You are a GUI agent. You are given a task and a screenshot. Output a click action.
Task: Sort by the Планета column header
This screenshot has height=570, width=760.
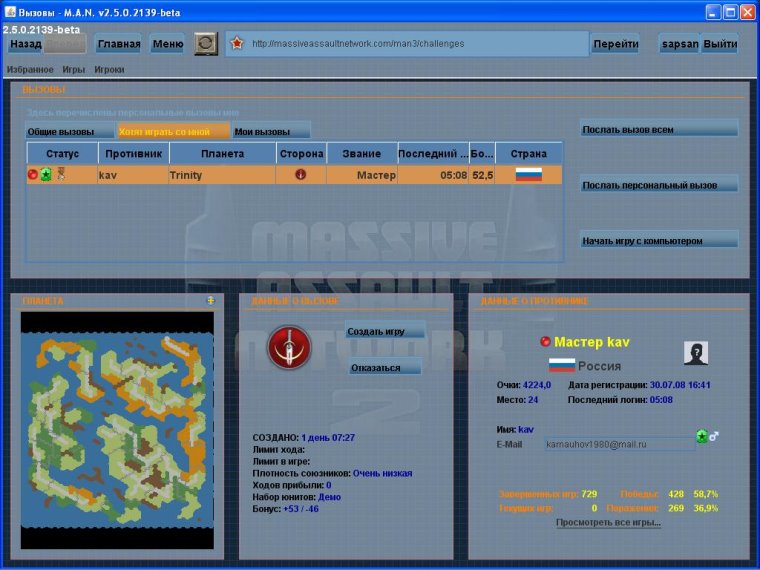click(x=222, y=154)
